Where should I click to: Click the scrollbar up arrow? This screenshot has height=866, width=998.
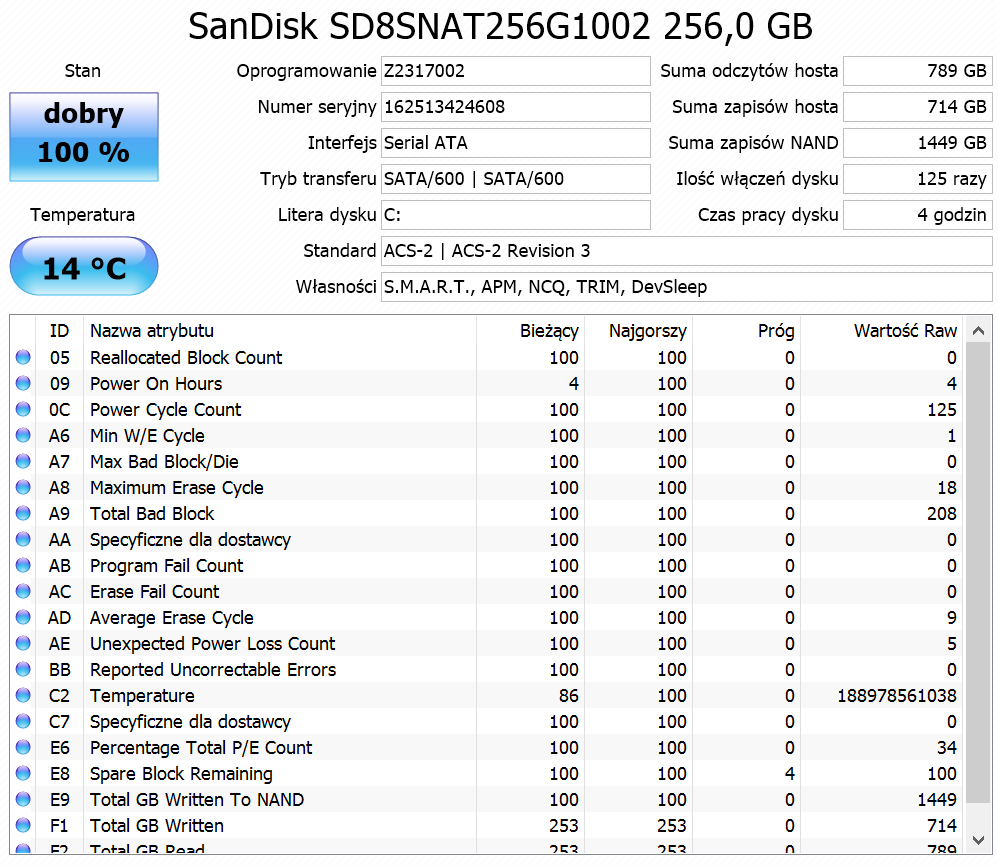[x=978, y=330]
